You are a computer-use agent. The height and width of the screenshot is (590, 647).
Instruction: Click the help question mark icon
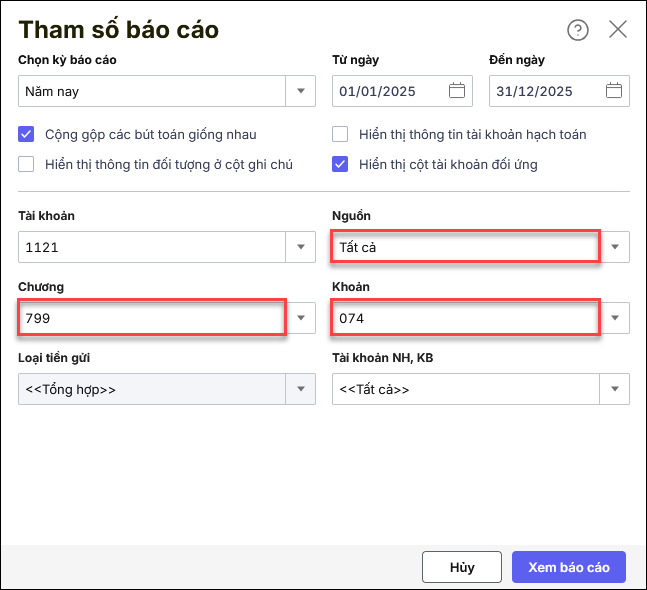coord(578,30)
